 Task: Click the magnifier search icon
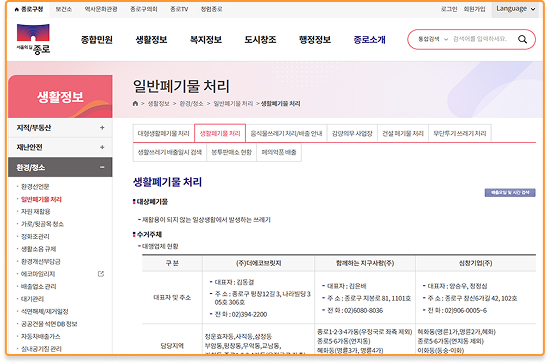(522, 39)
